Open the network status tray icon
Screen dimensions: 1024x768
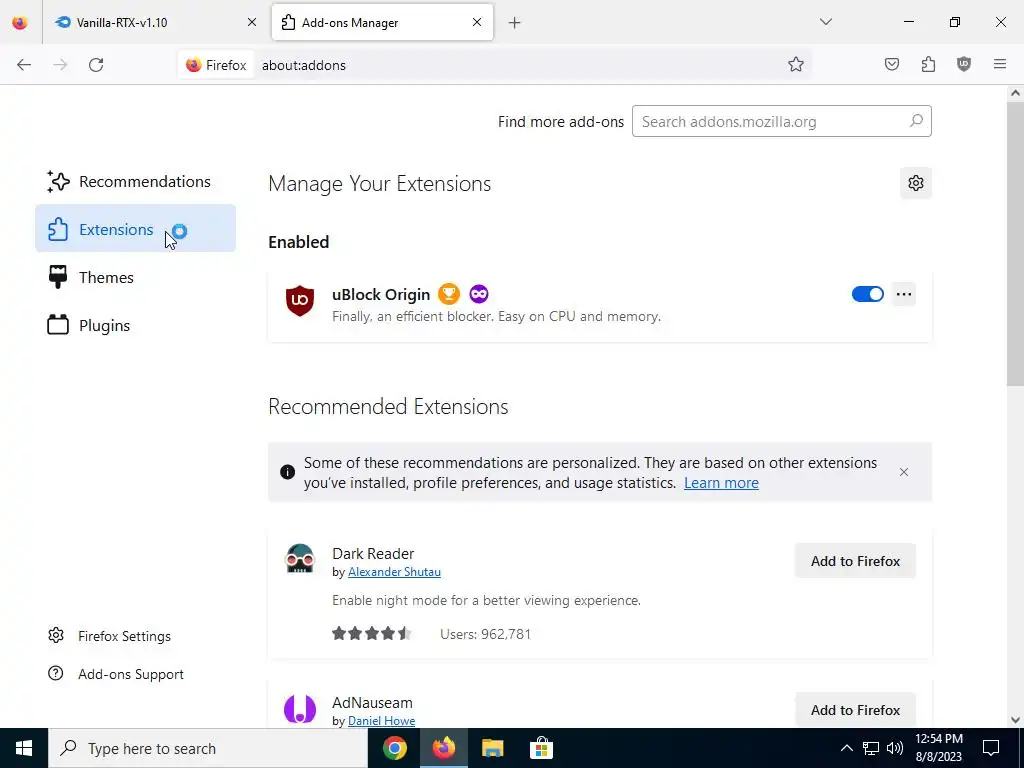coord(871,748)
